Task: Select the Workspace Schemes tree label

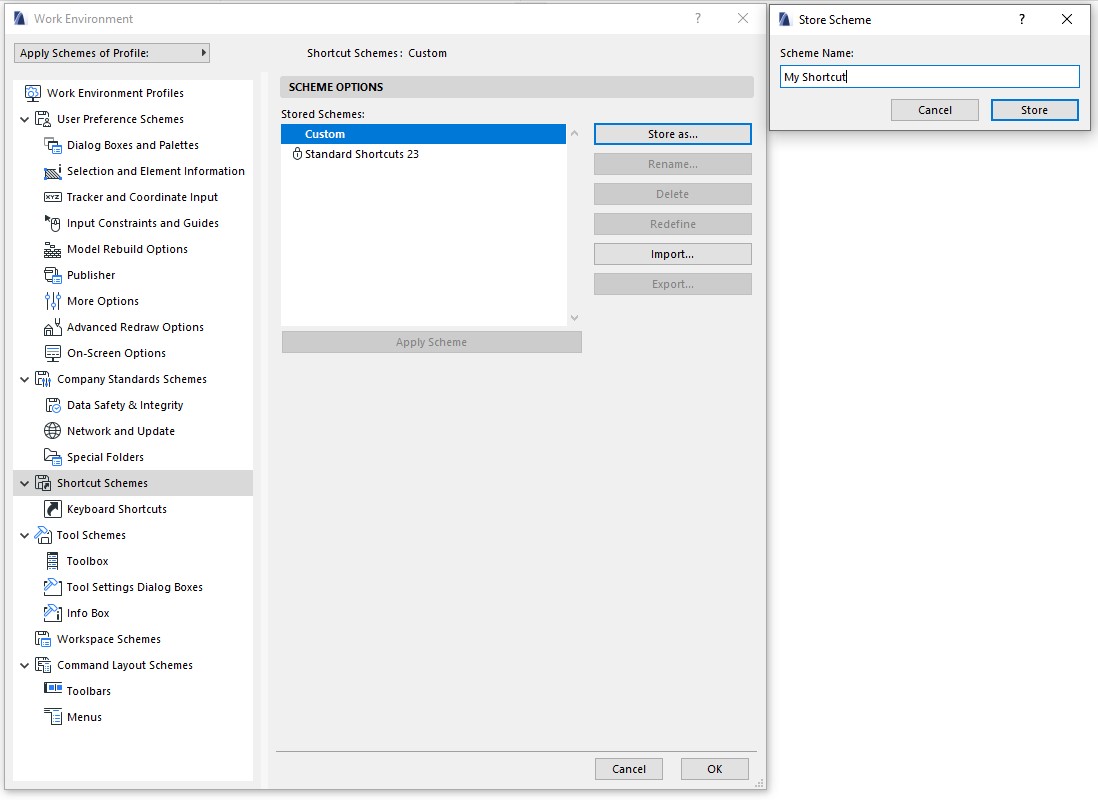Action: pos(109,639)
